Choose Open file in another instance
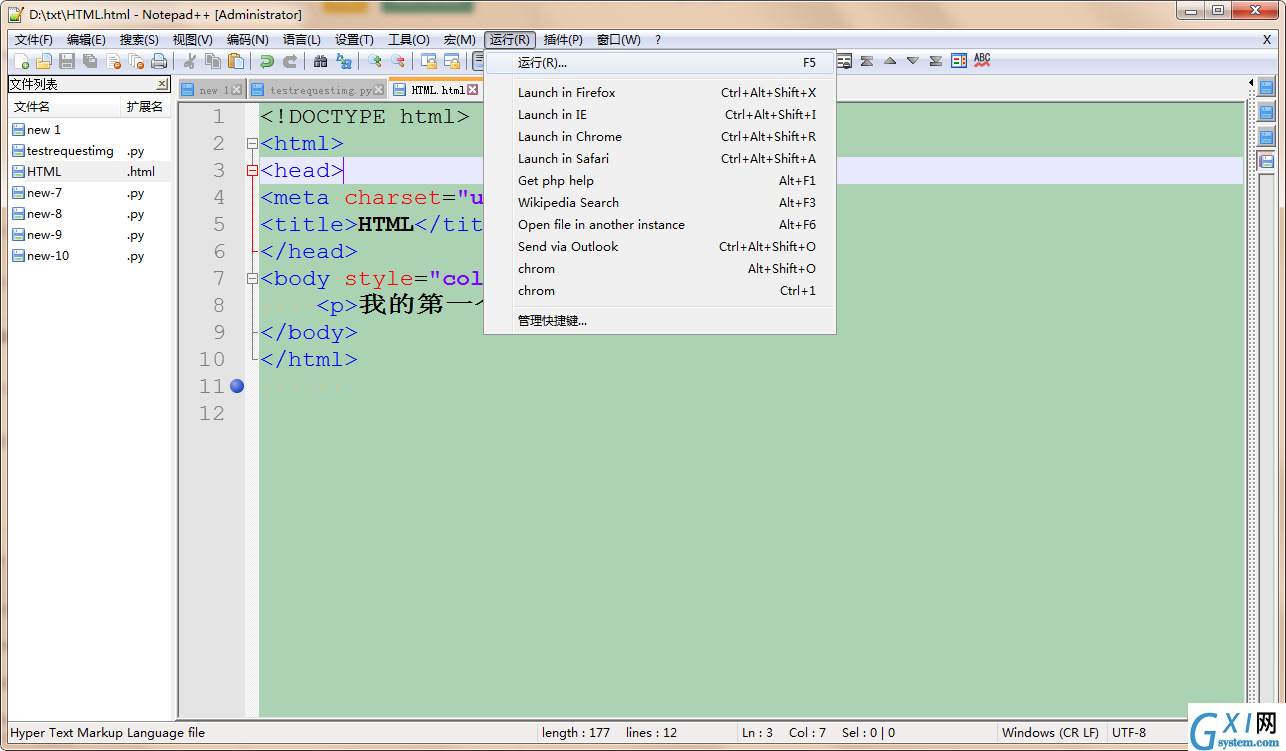The height and width of the screenshot is (751, 1286). [660, 225]
